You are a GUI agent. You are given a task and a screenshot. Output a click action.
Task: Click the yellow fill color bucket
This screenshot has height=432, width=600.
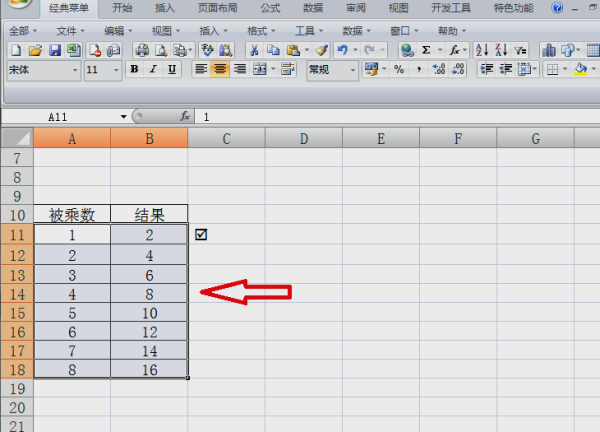click(580, 69)
